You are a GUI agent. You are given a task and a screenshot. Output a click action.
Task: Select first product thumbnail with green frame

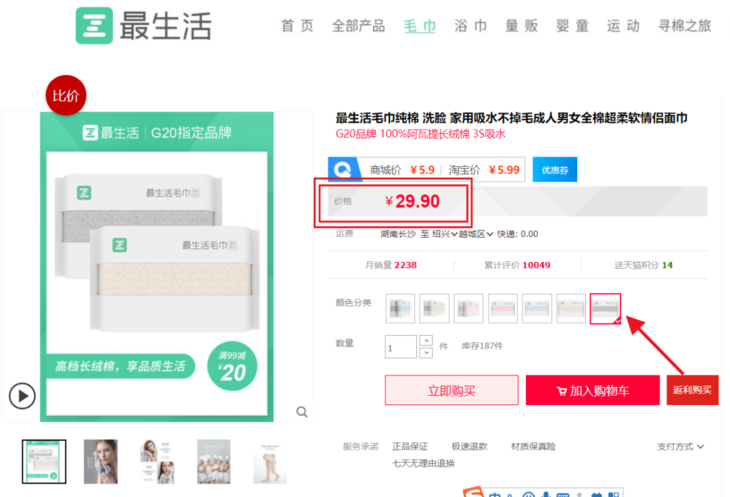click(44, 461)
